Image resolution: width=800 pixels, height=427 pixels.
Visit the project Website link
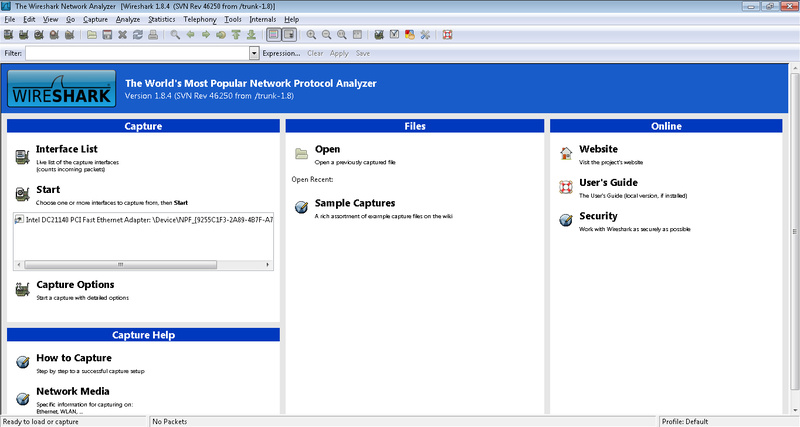(598, 149)
